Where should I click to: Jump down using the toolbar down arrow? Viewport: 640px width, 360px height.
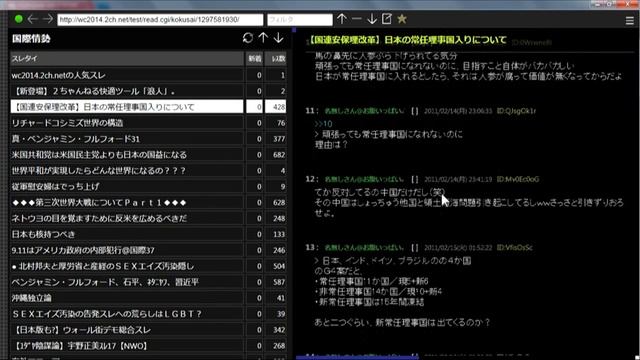[371, 19]
